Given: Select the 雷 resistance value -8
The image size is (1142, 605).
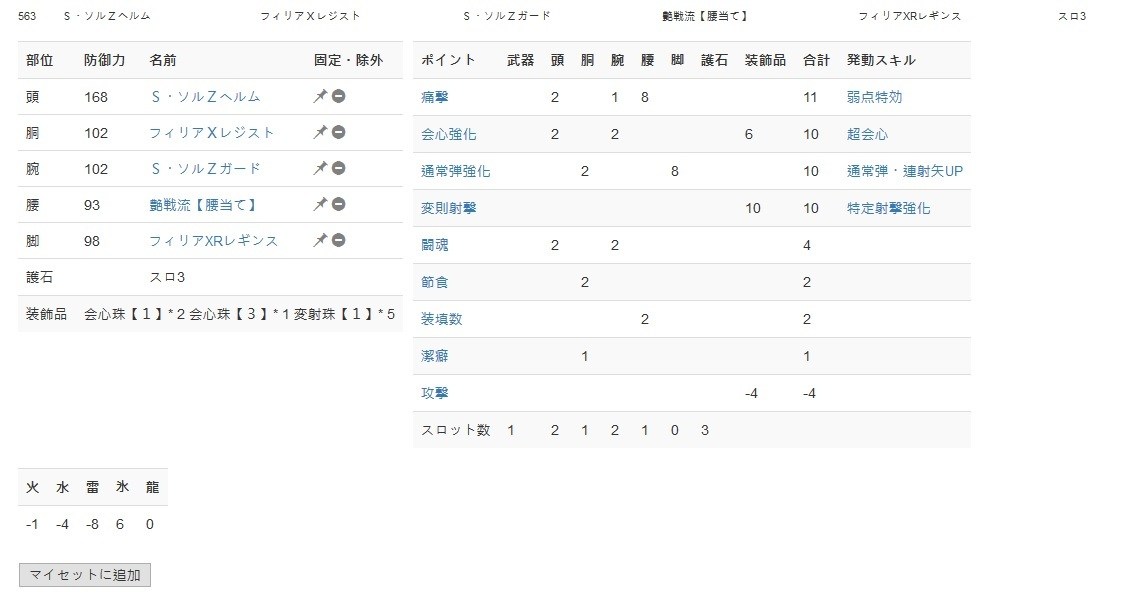Looking at the screenshot, I should (92, 524).
